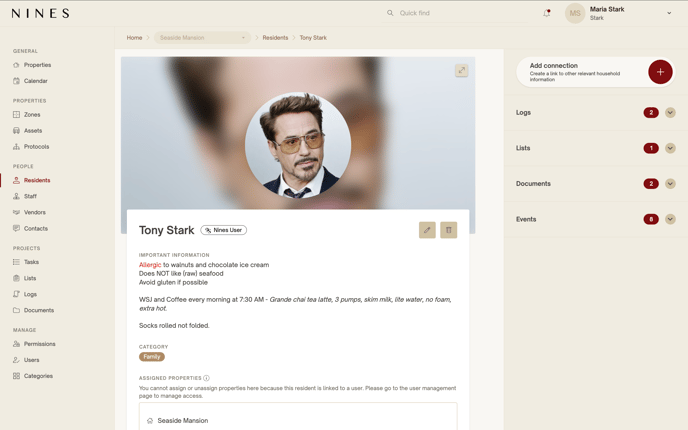Open the Maria Stark account menu chevron

(669, 13)
